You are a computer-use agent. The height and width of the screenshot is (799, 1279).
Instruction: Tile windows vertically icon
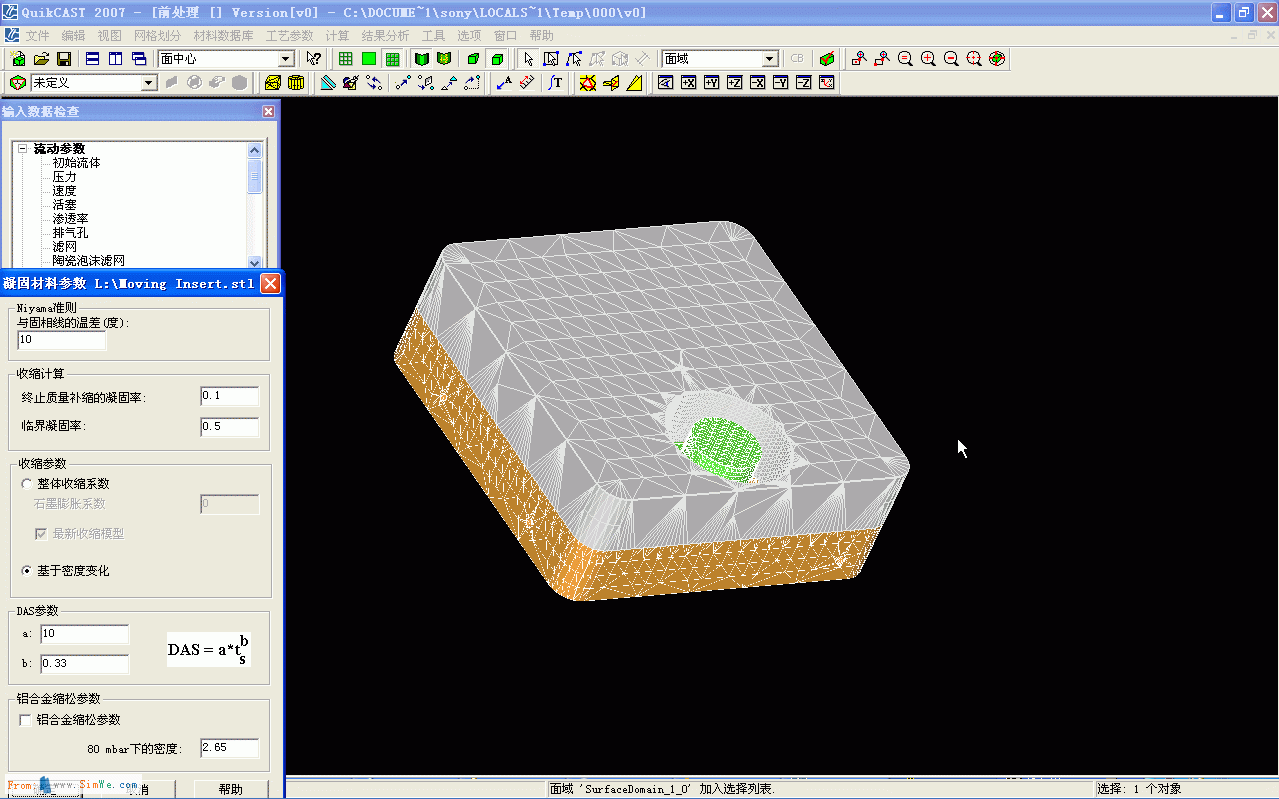click(115, 59)
